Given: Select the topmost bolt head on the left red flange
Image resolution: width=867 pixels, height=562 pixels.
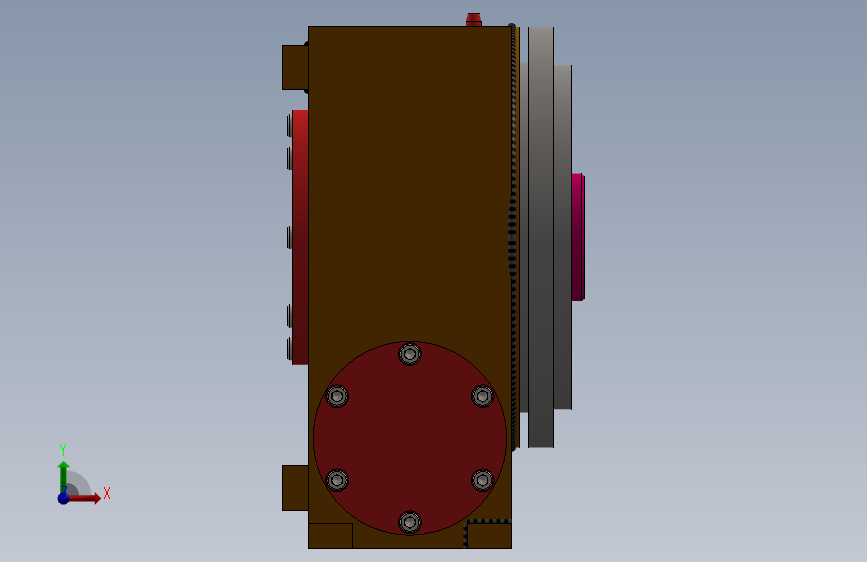Looking at the screenshot, I should click(x=289, y=126).
